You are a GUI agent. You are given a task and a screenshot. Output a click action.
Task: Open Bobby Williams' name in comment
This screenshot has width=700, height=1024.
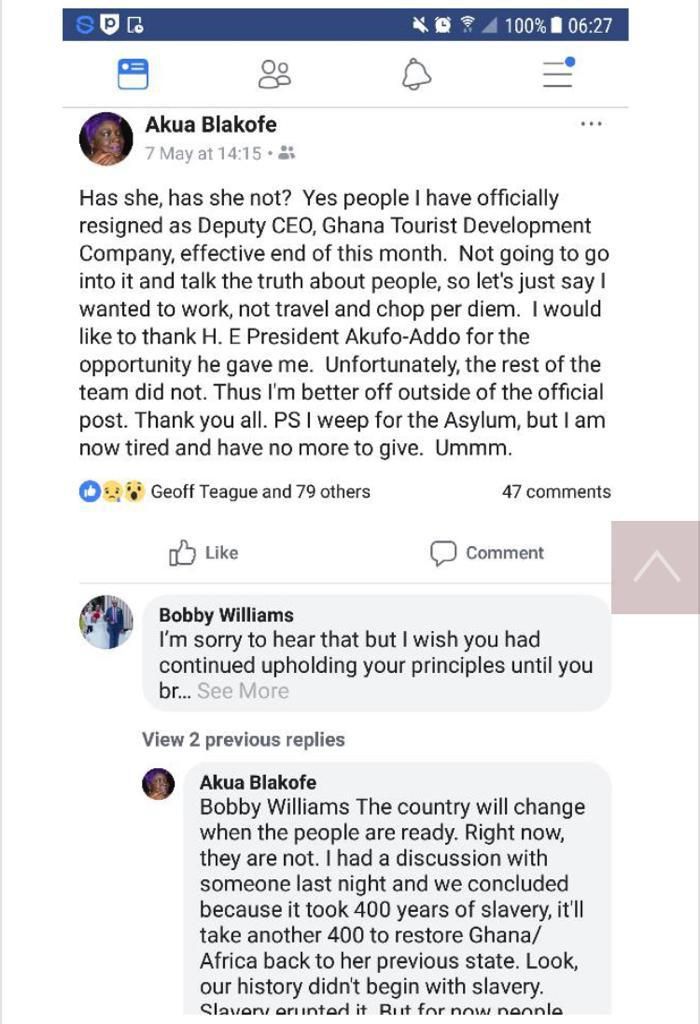click(x=226, y=615)
